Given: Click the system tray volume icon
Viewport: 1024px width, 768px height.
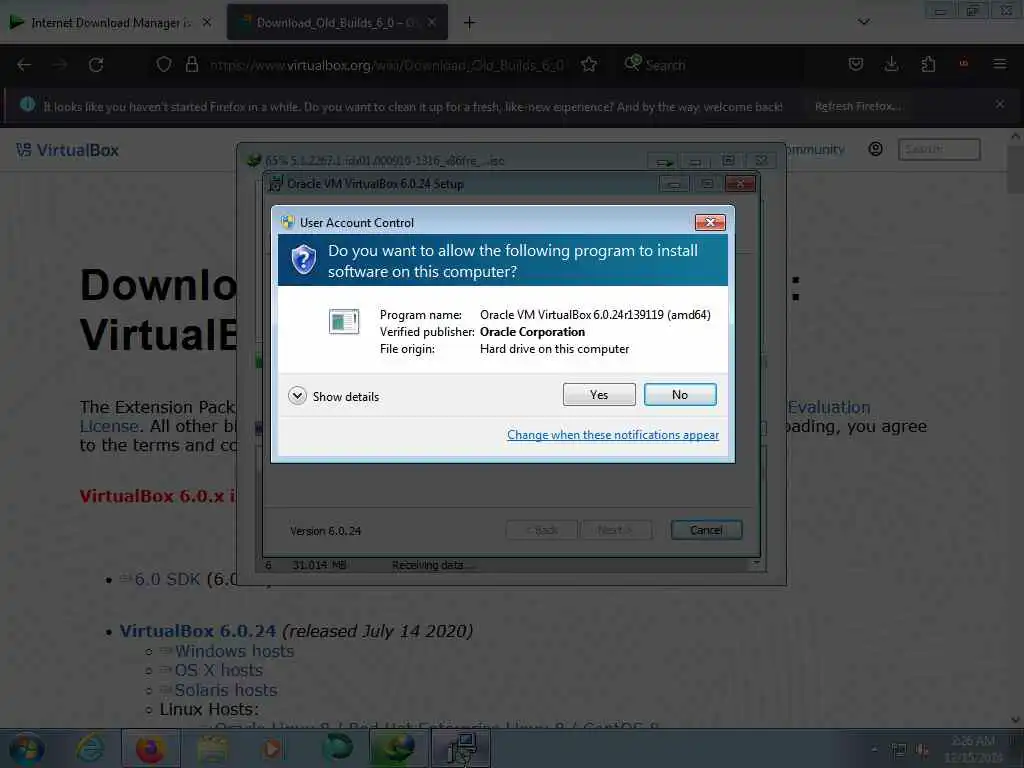Looking at the screenshot, I should 923,750.
